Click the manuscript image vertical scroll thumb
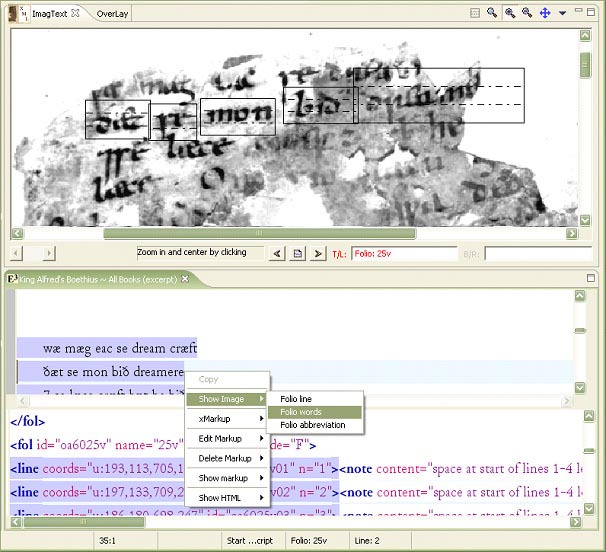Image resolution: width=606 pixels, height=552 pixels. 585,65
